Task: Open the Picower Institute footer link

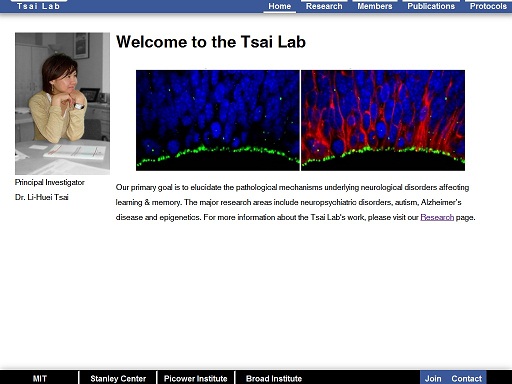Action: pyautogui.click(x=196, y=378)
